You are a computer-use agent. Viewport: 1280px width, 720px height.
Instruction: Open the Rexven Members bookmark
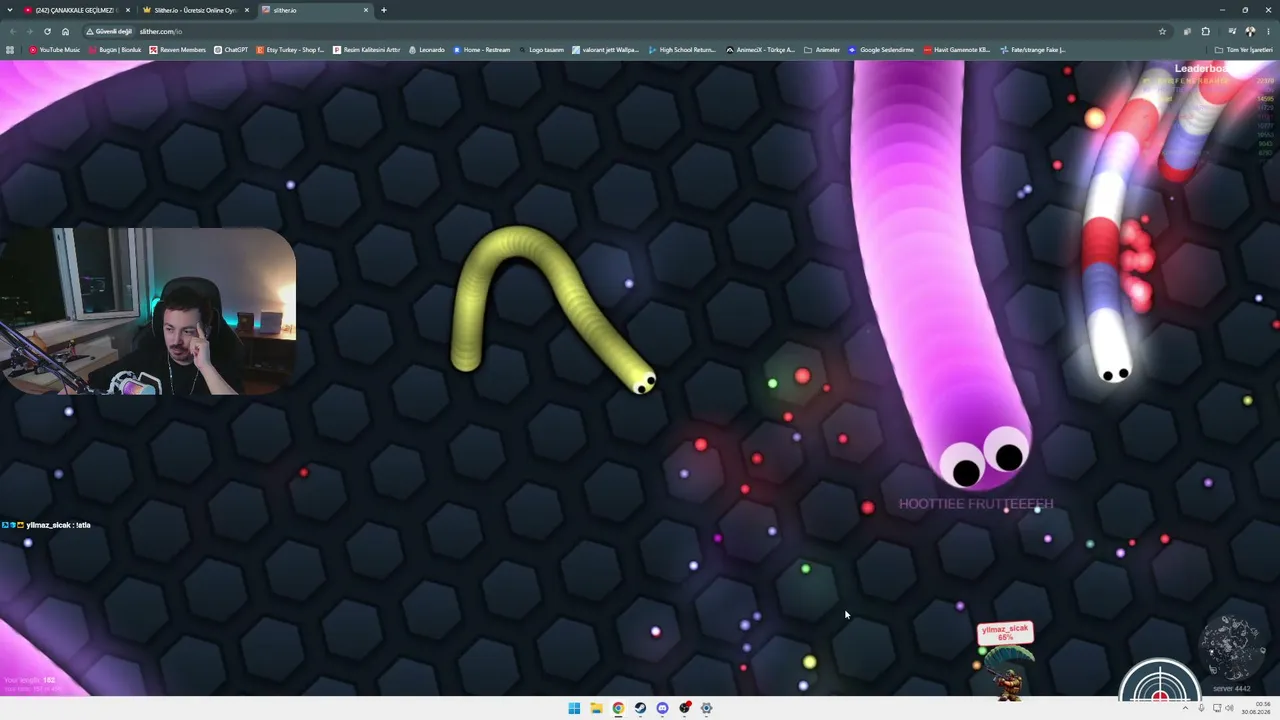coord(178,49)
